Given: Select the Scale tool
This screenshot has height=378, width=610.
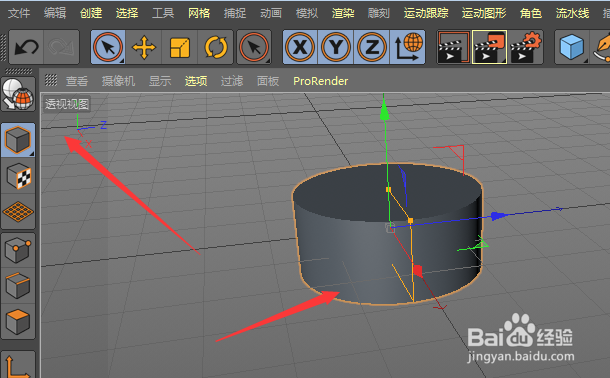Looking at the screenshot, I should [179, 47].
